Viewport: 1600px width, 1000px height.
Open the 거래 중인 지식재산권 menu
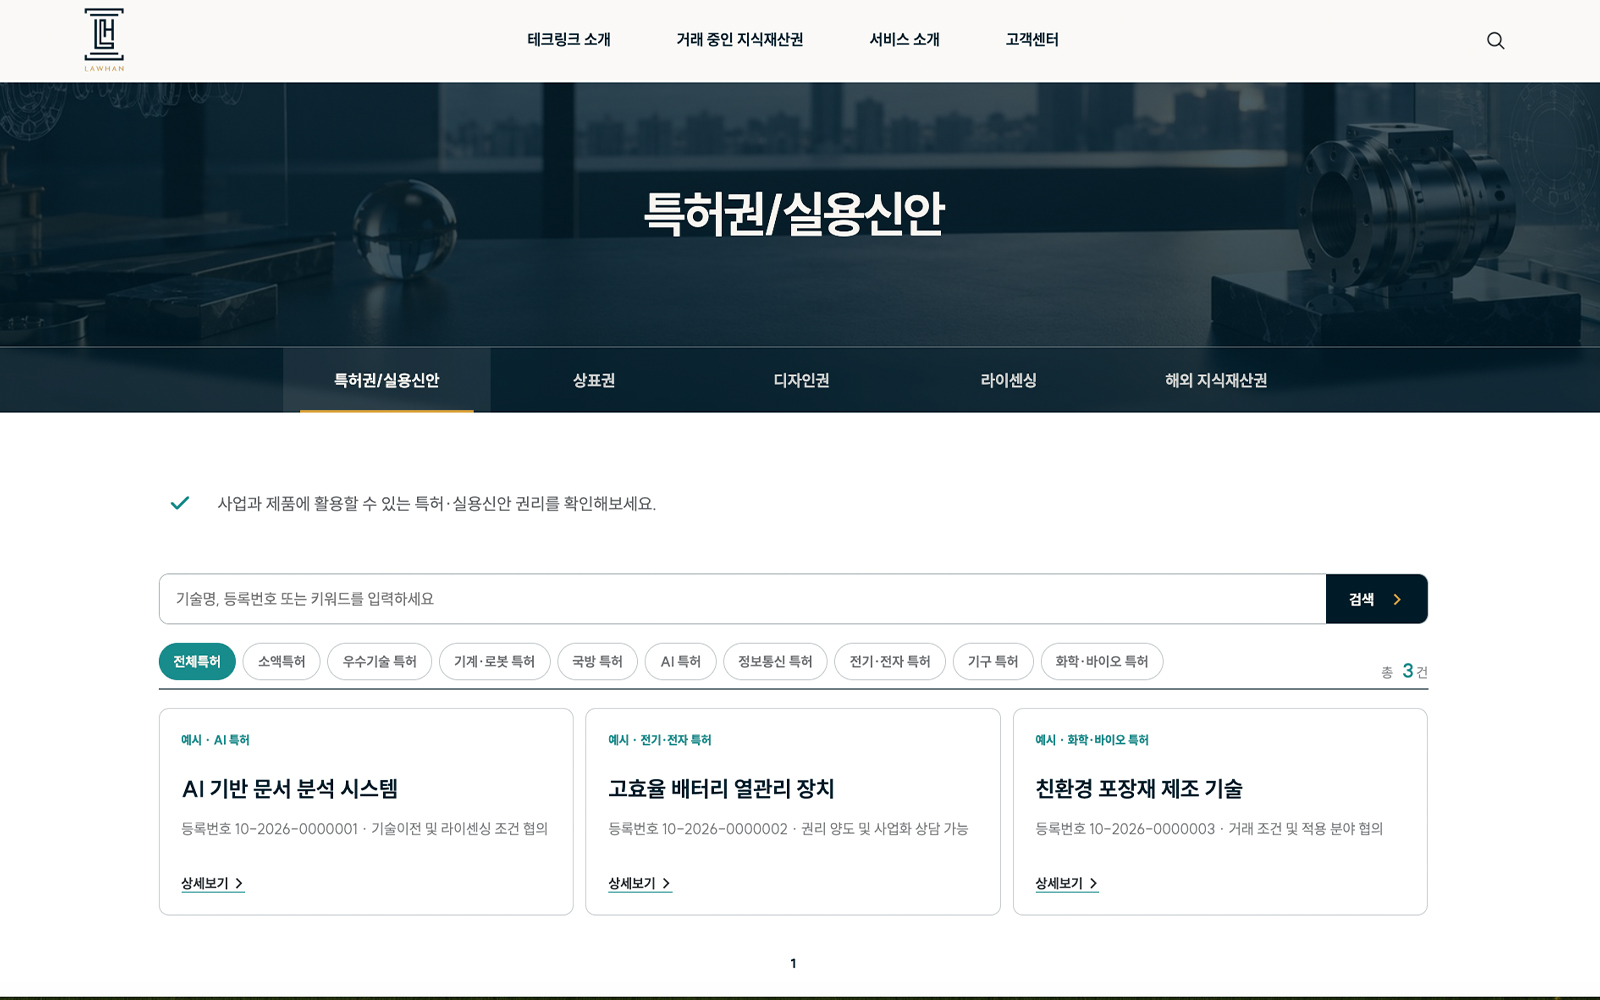tap(740, 40)
